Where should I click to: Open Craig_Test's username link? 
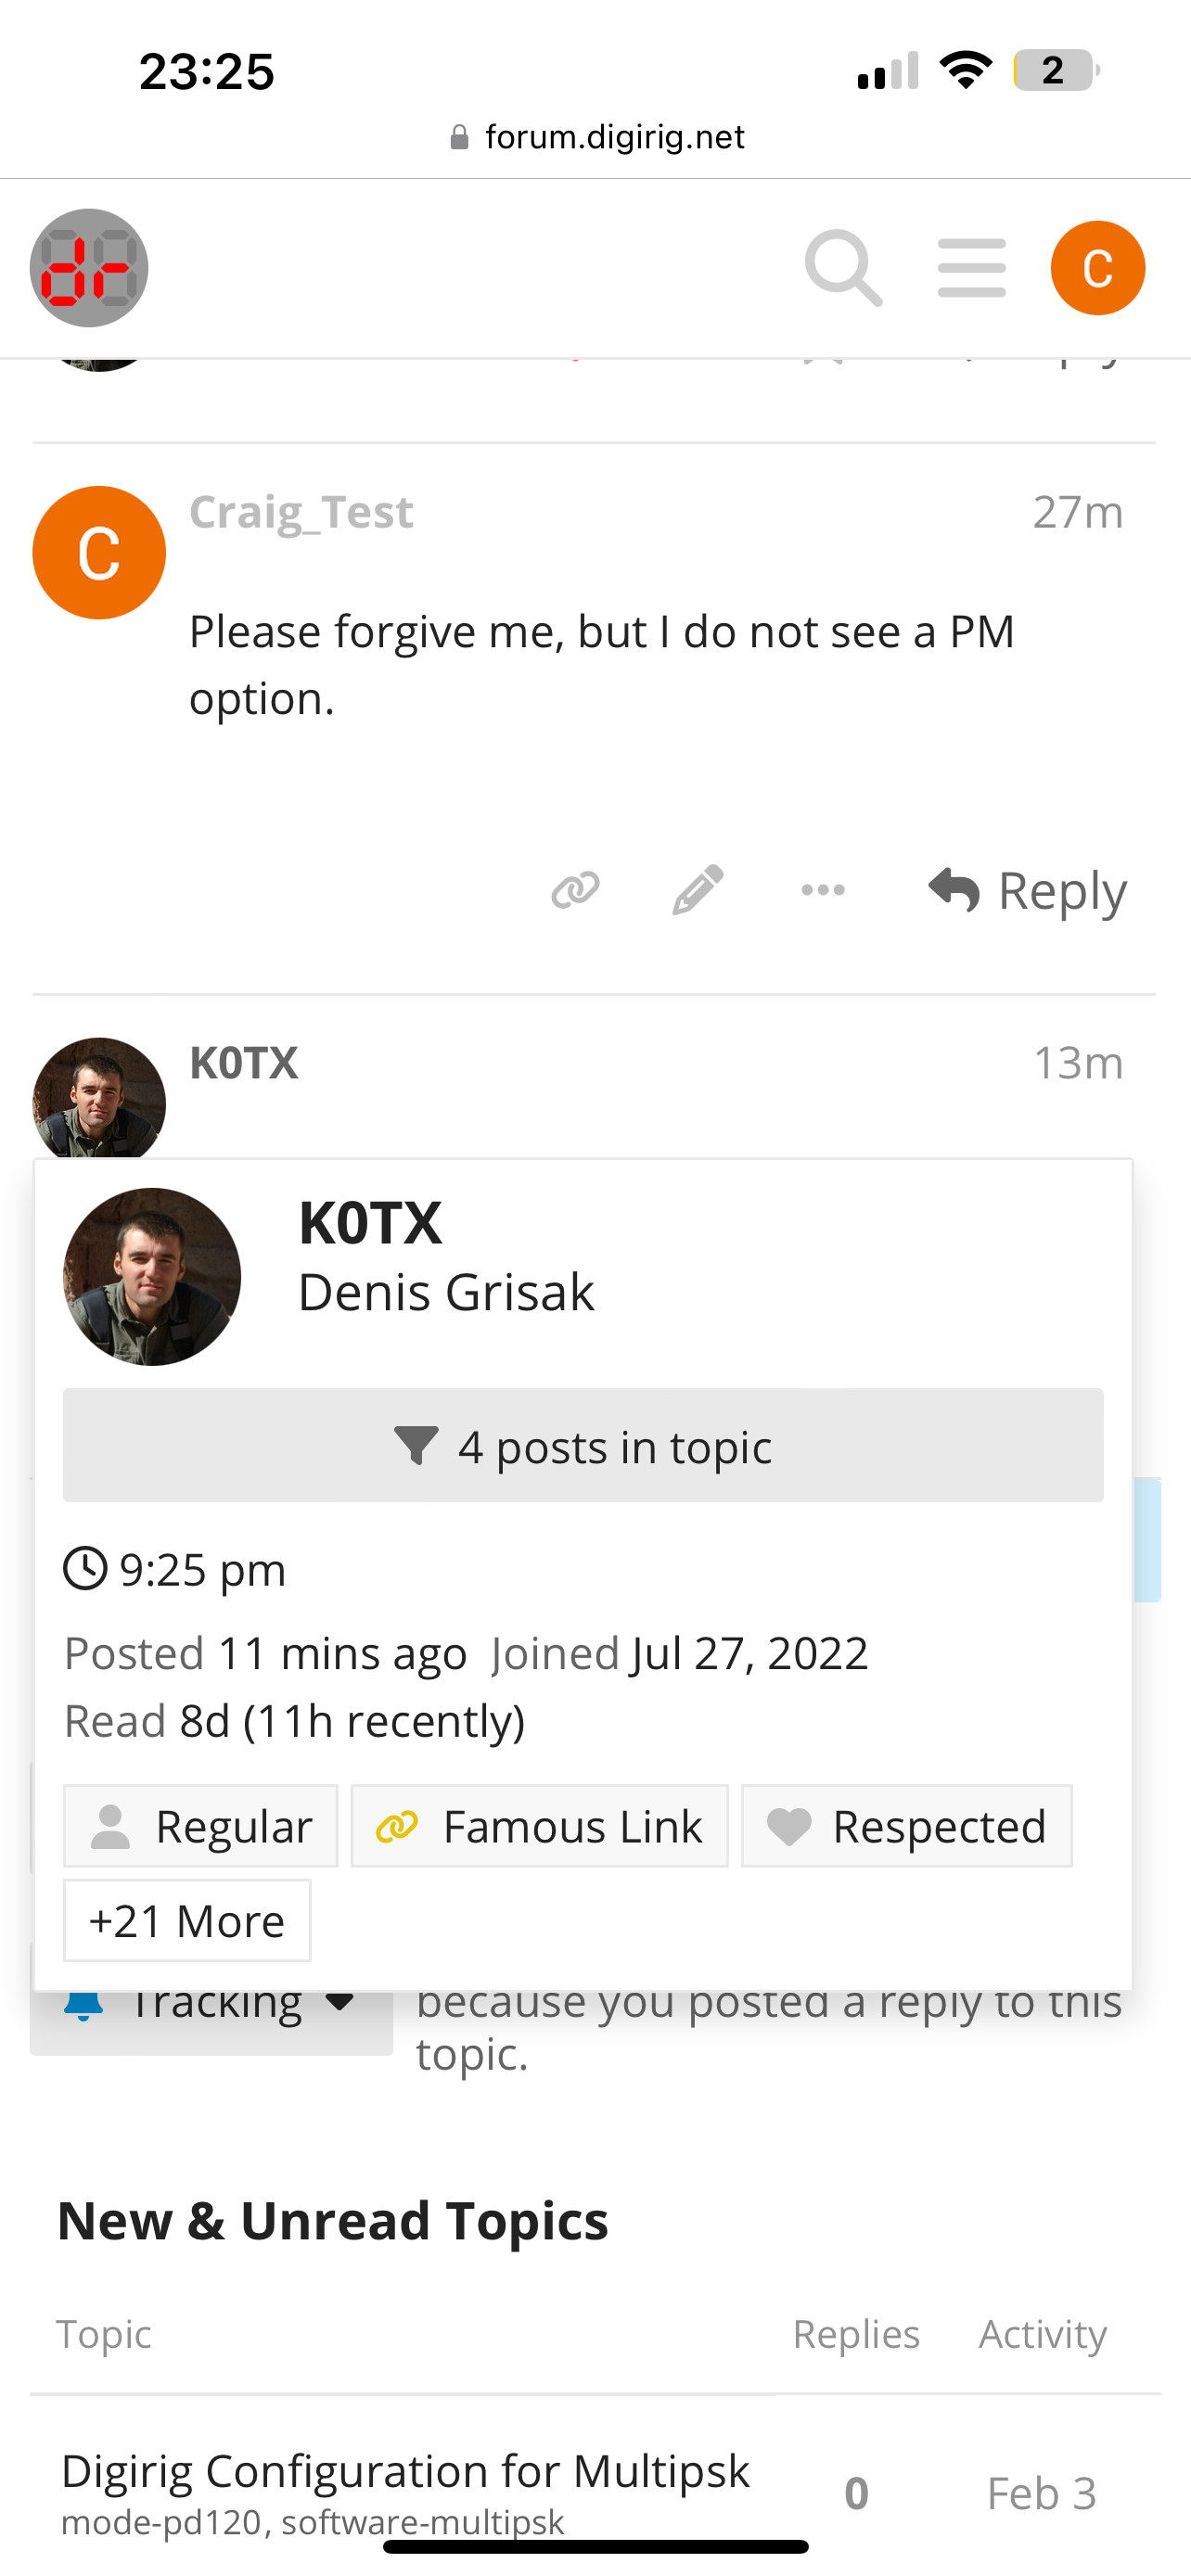tap(301, 512)
